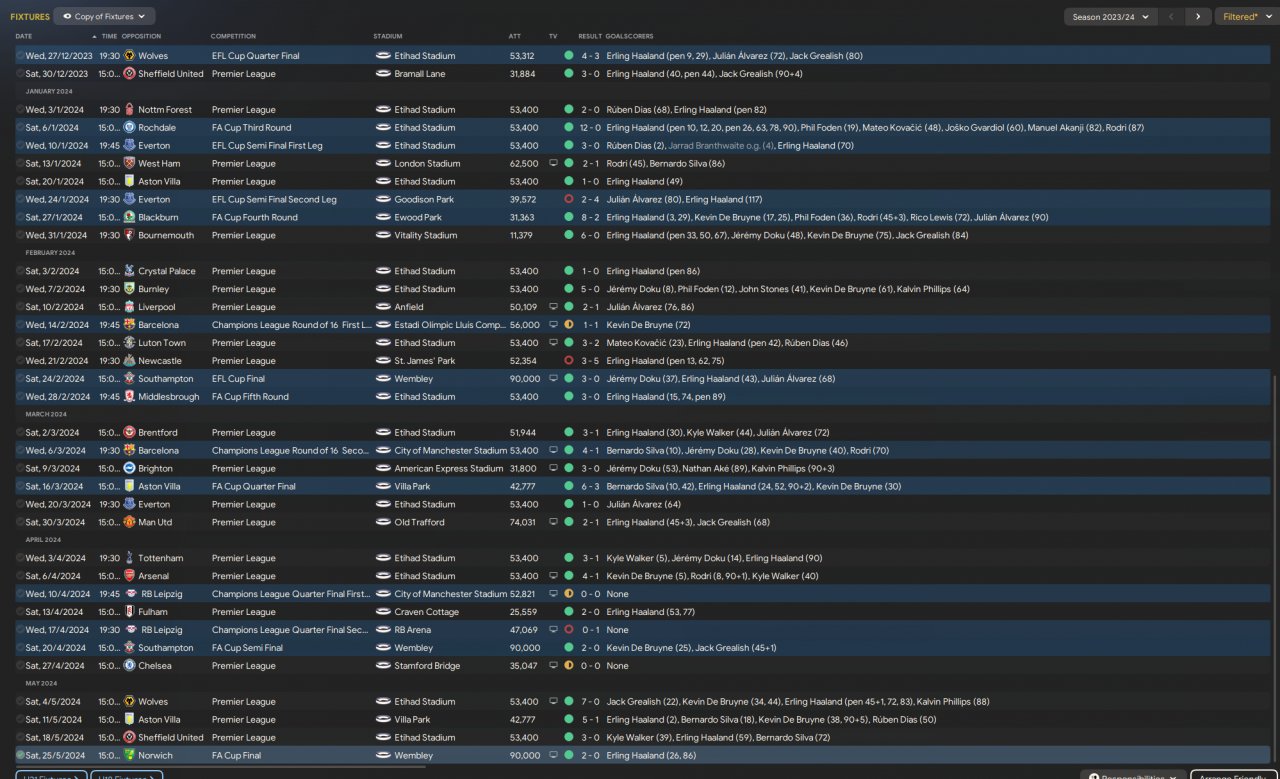Click the Bournemouth club badge
This screenshot has height=779, width=1280.
(x=129, y=236)
